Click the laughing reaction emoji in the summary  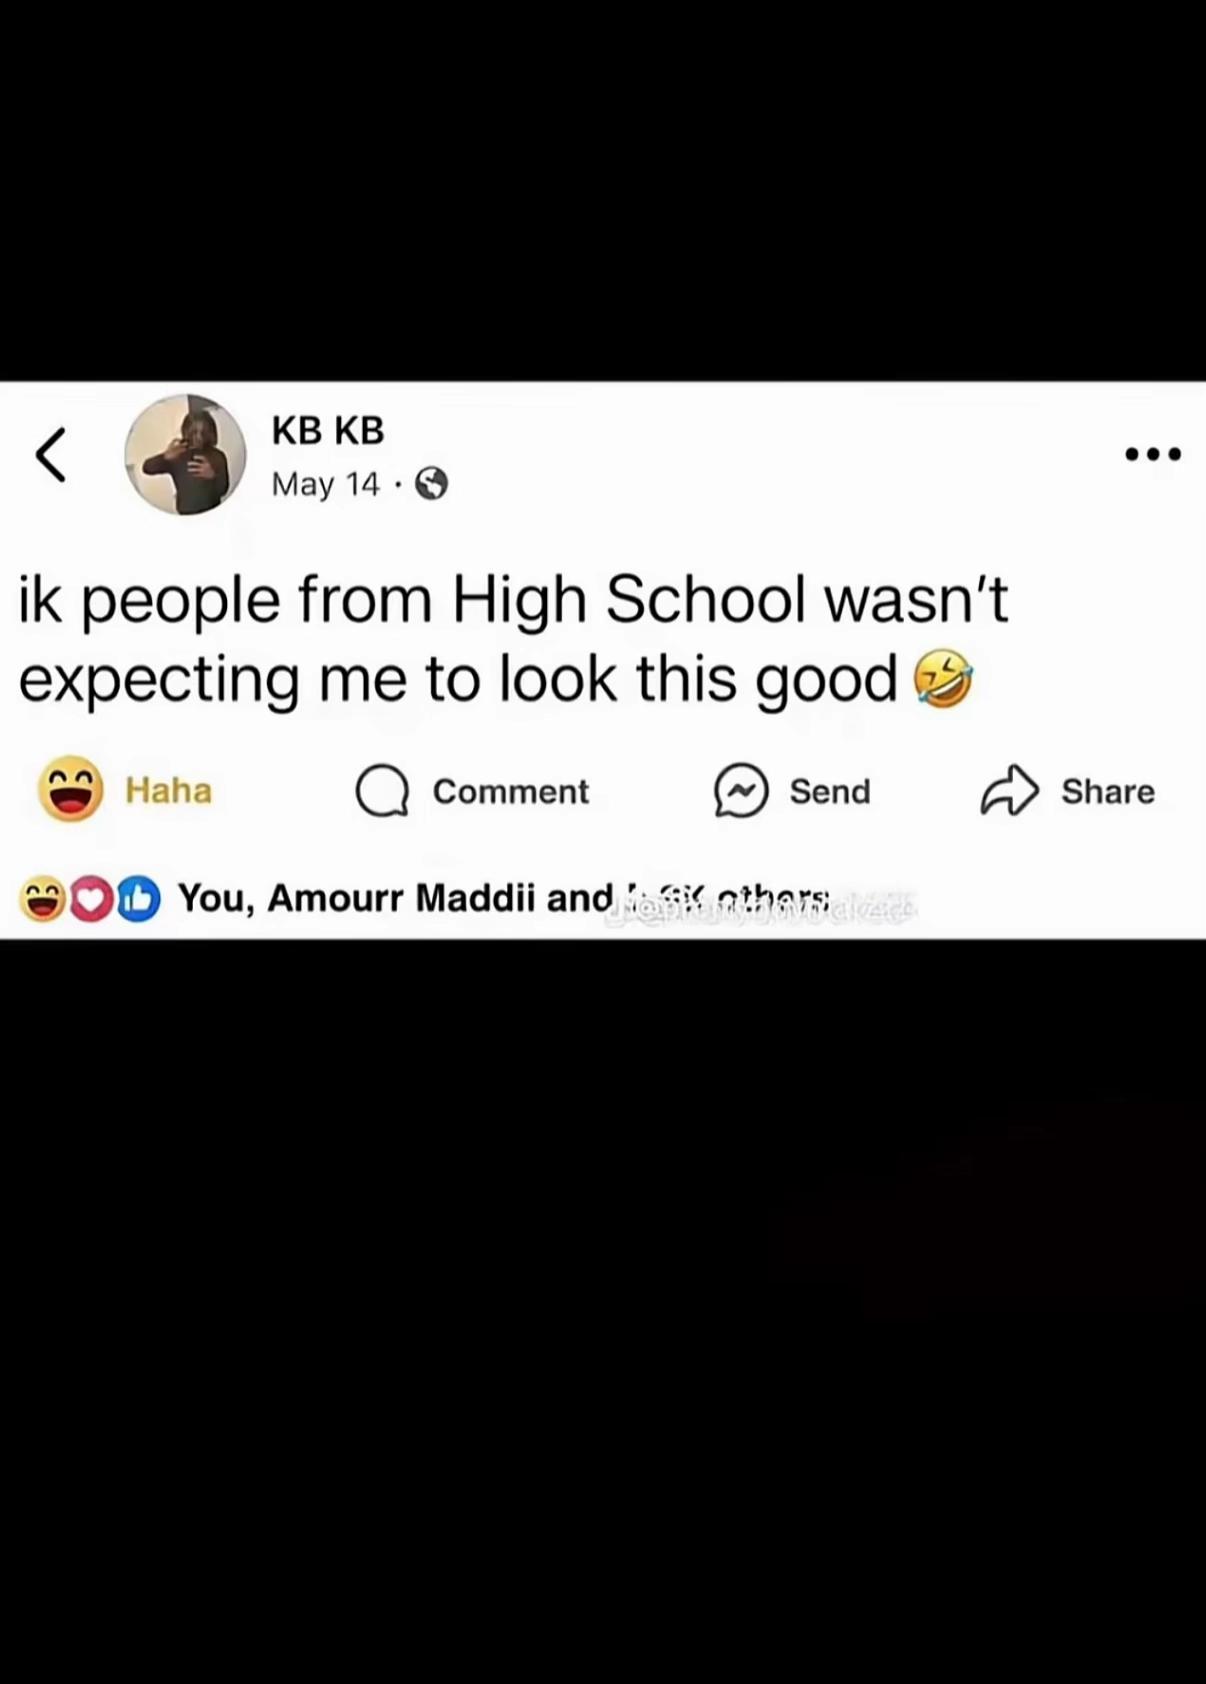click(x=41, y=898)
